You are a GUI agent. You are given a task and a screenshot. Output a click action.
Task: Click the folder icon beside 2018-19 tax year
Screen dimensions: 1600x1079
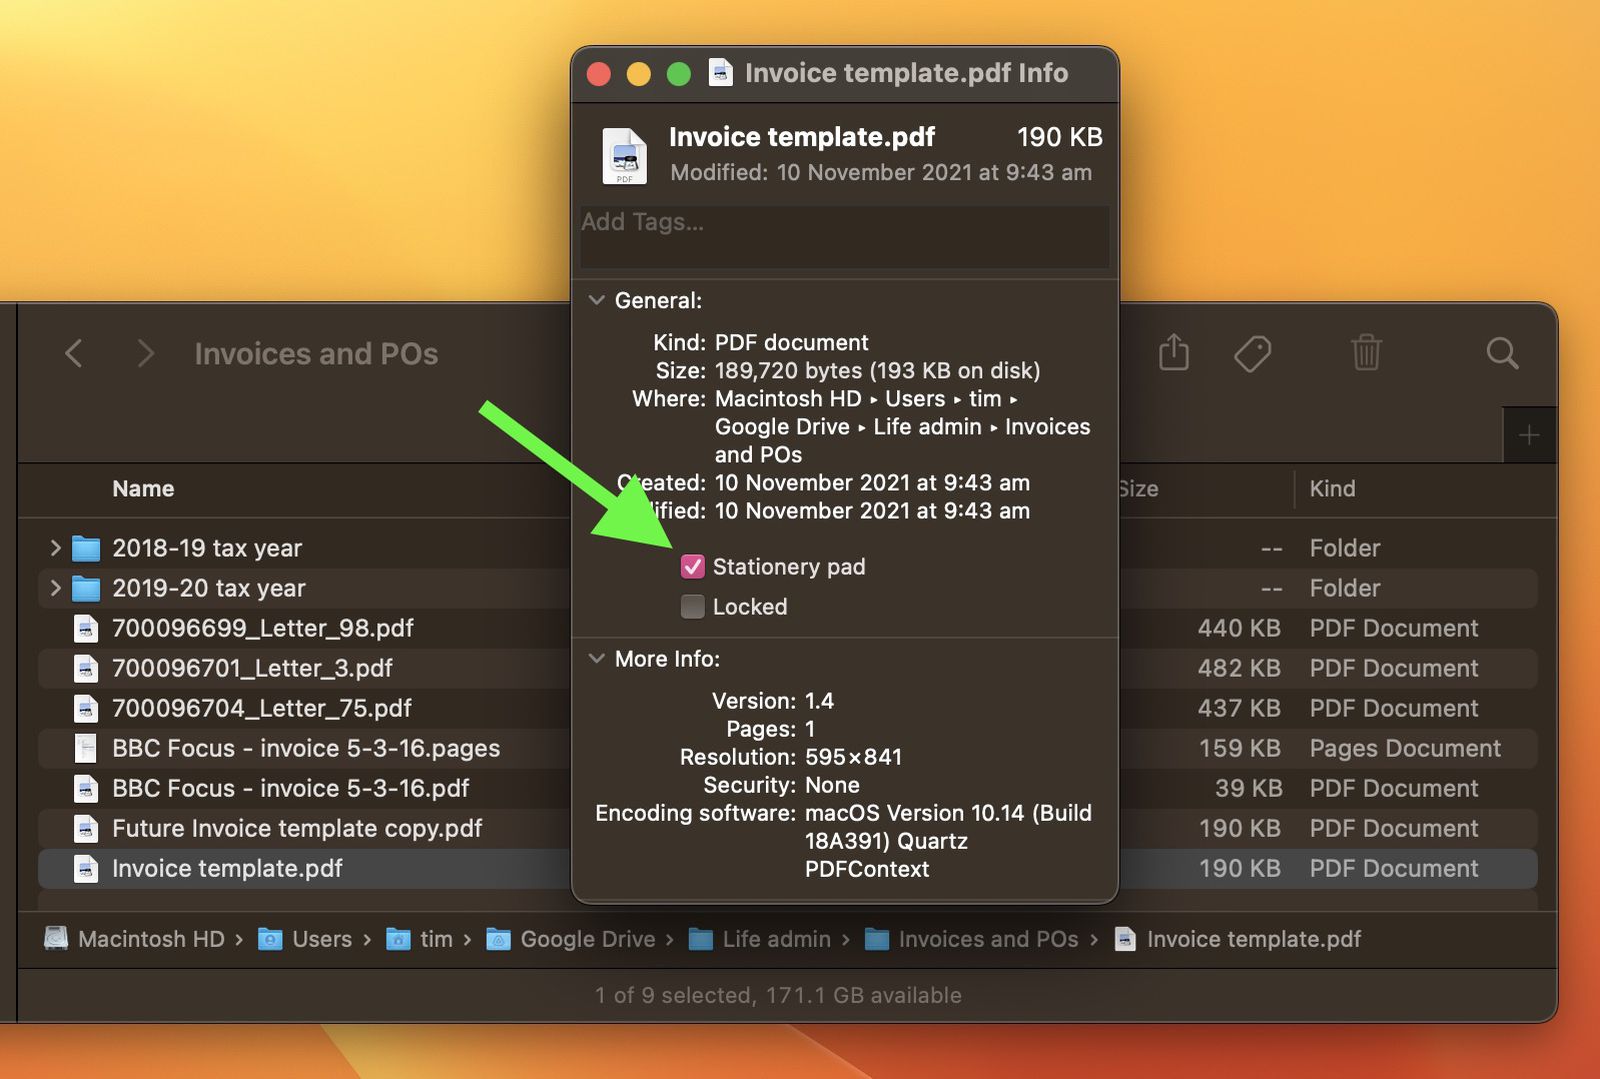86,547
